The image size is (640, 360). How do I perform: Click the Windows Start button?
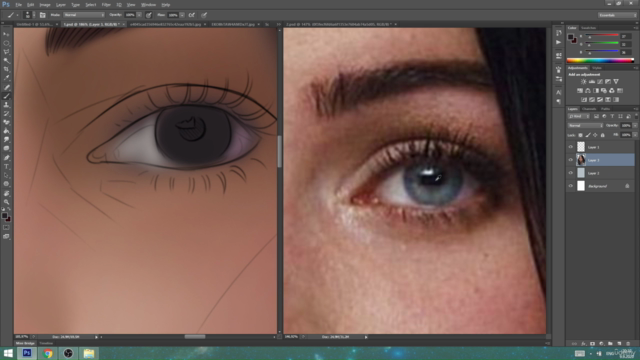pyautogui.click(x=8, y=353)
